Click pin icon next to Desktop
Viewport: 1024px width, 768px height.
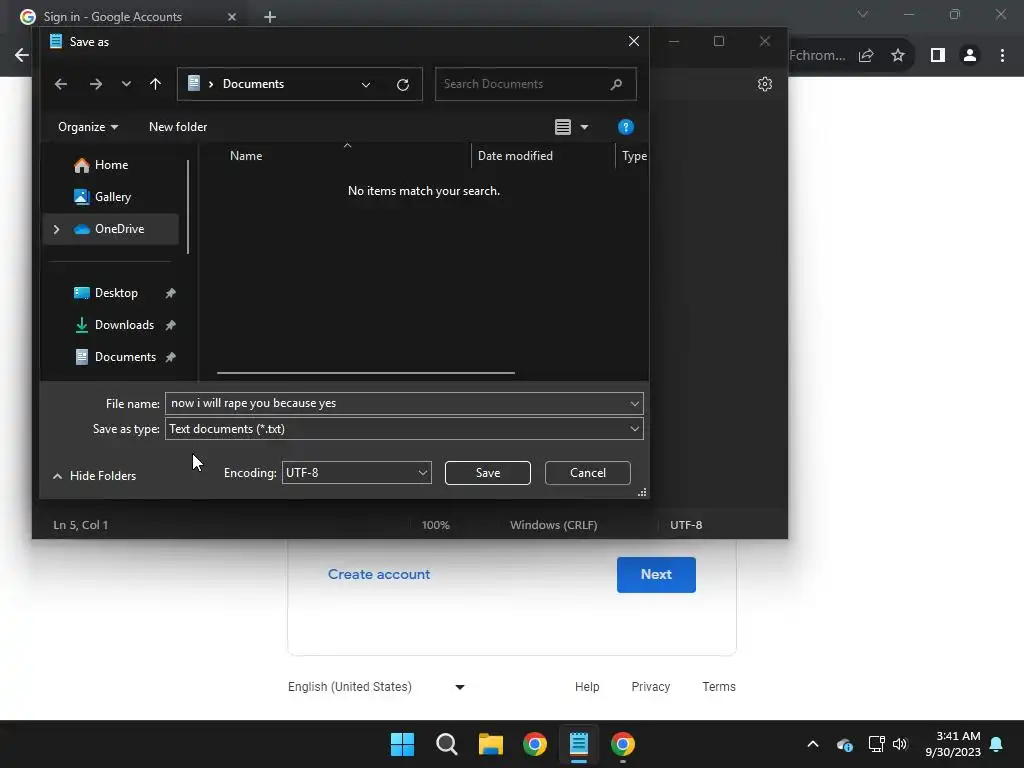tap(170, 293)
